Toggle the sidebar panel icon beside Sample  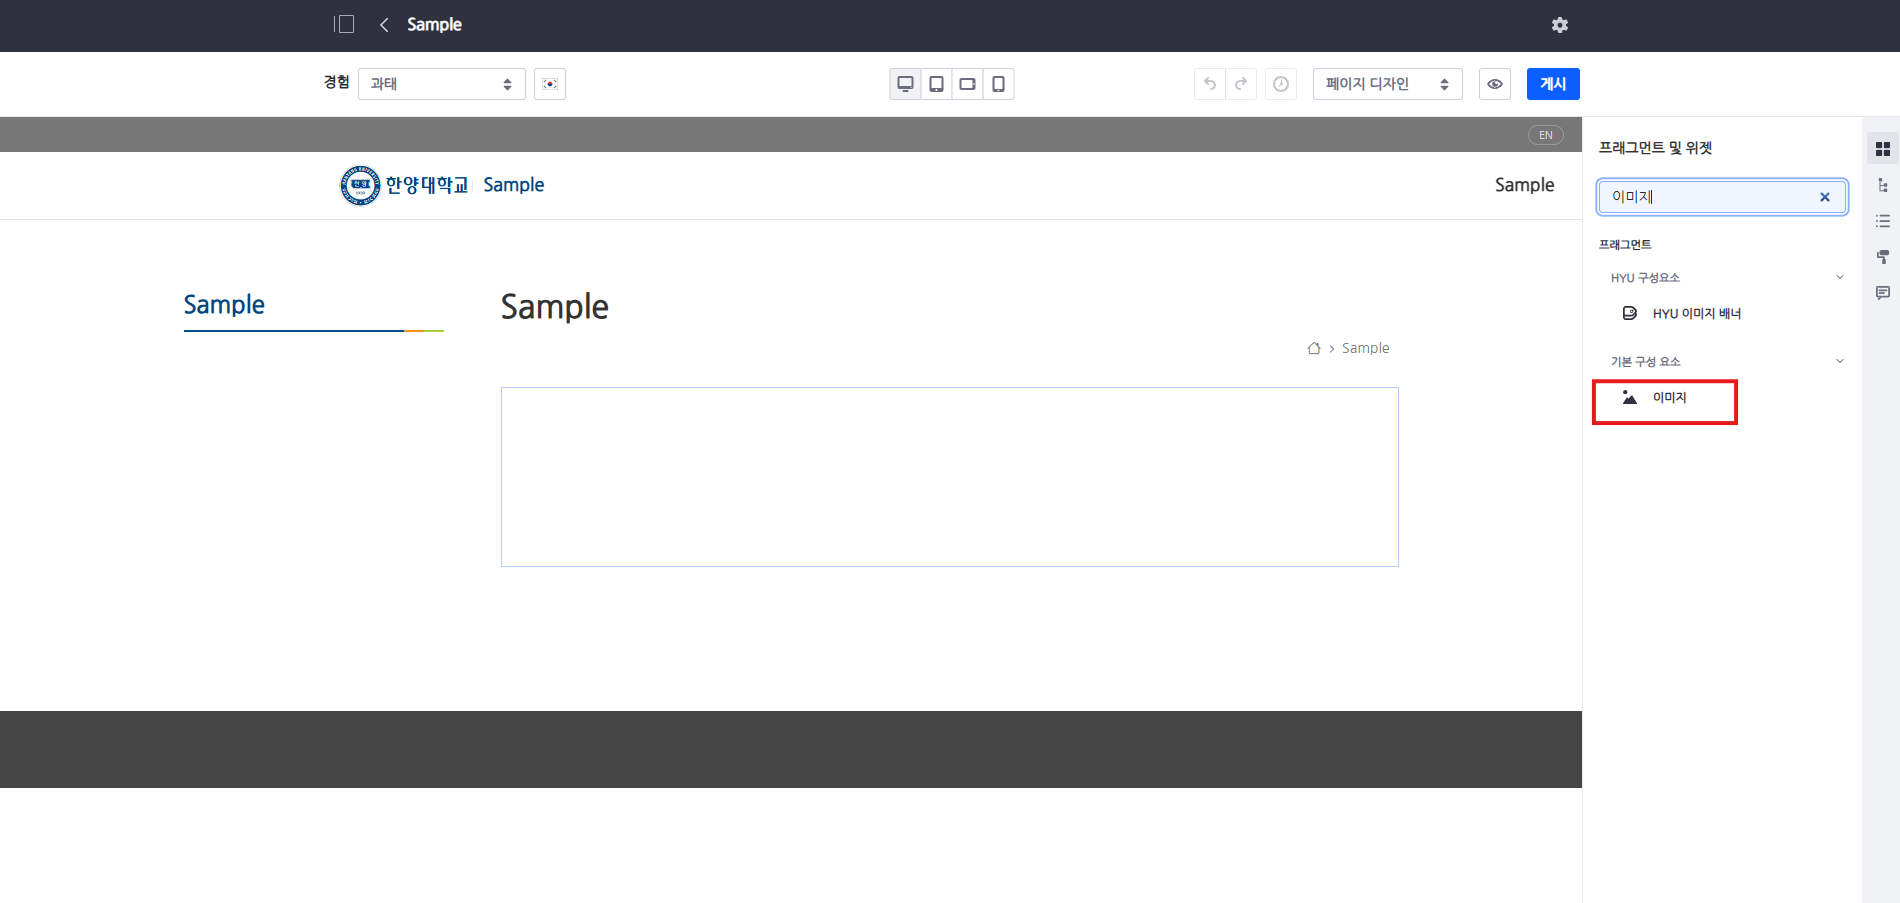344,25
